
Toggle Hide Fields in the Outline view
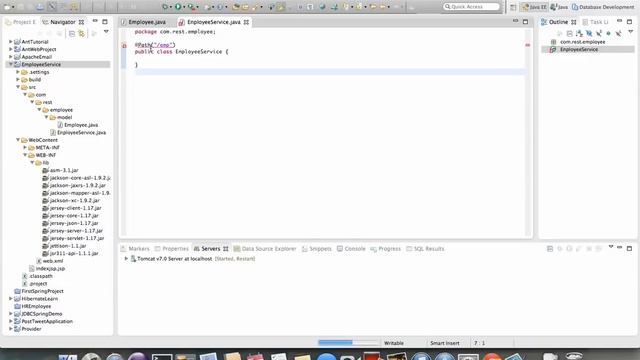pos(589,33)
